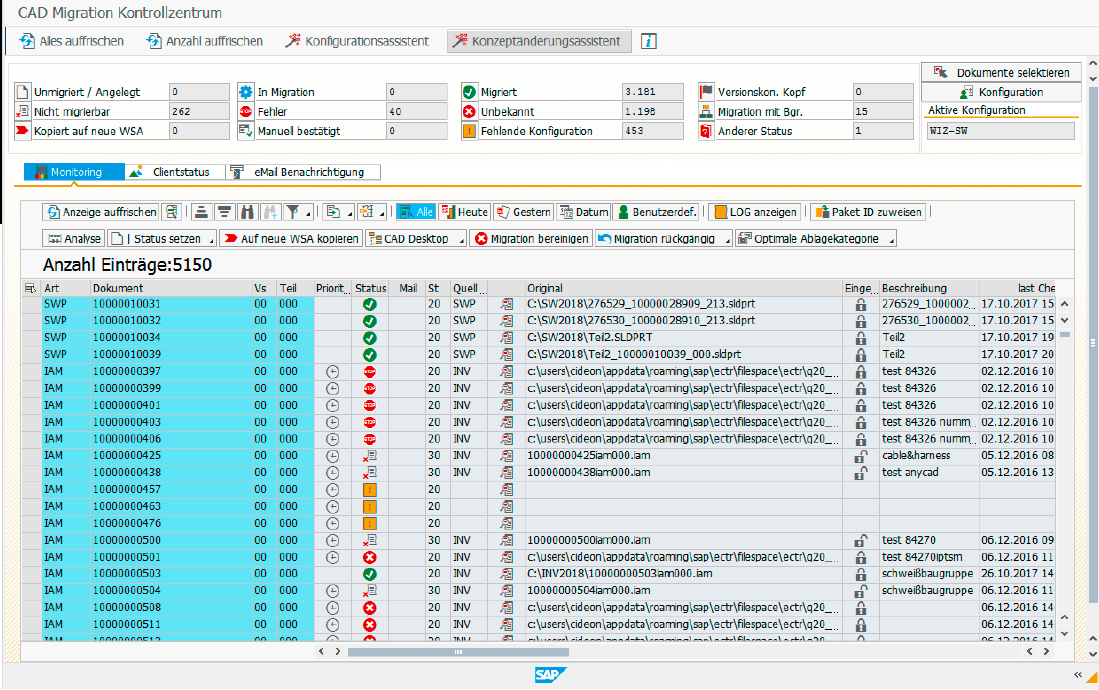Click the red X status in row 10000000501
This screenshot has width=1099, height=690.
[x=370, y=557]
